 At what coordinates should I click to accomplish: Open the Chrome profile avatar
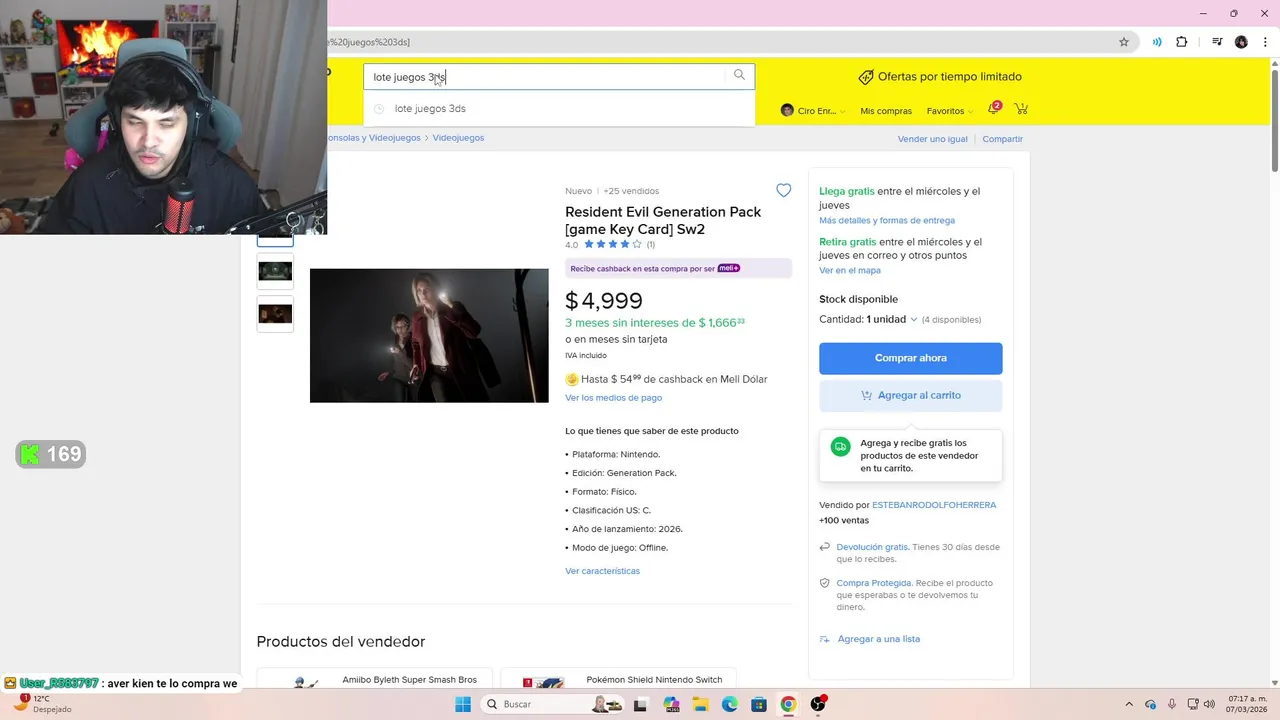(1241, 42)
